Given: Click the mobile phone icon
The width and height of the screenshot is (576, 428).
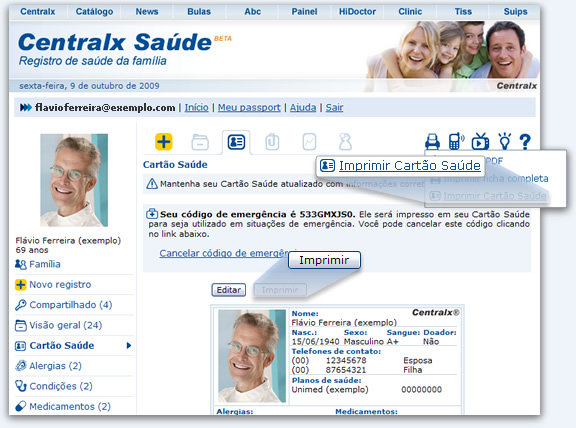Looking at the screenshot, I should point(456,141).
